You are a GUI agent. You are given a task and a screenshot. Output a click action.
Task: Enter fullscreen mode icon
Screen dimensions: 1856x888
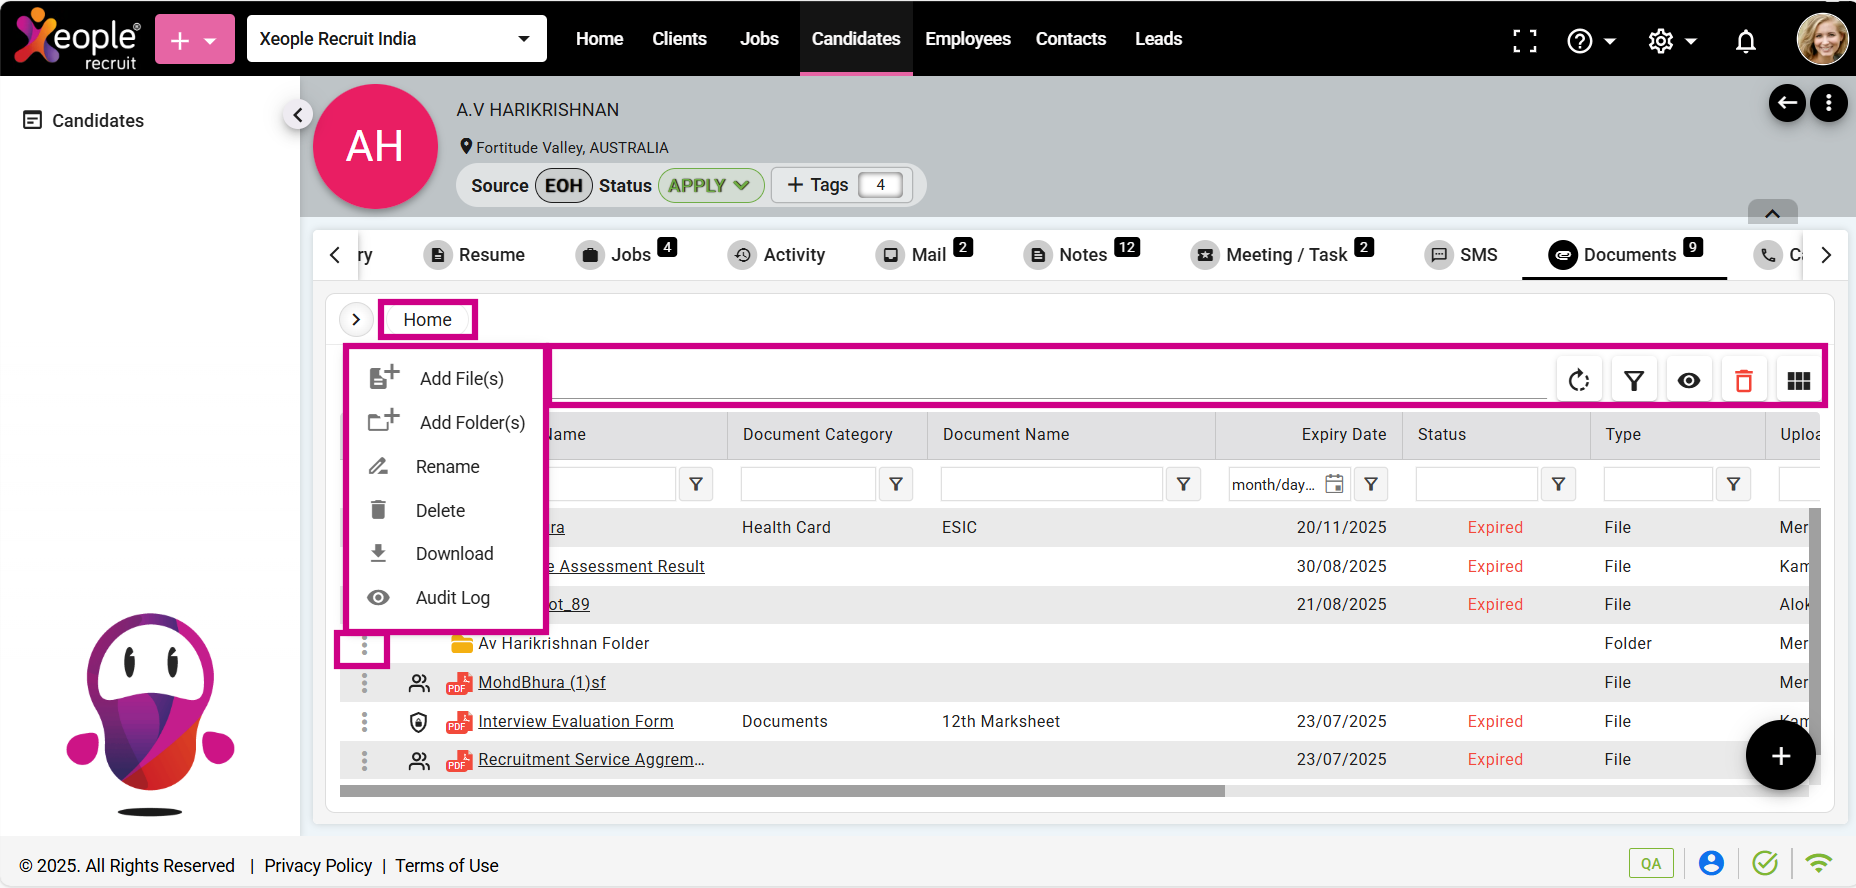pyautogui.click(x=1525, y=41)
